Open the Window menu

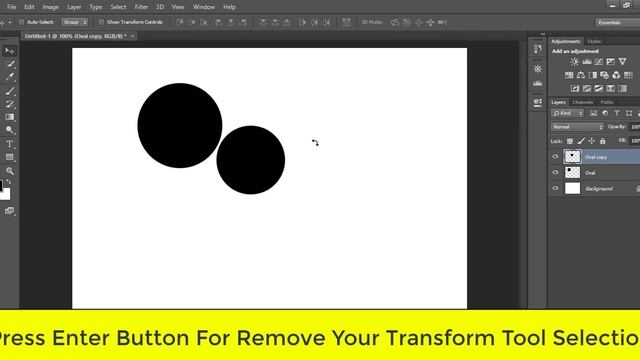click(x=204, y=7)
